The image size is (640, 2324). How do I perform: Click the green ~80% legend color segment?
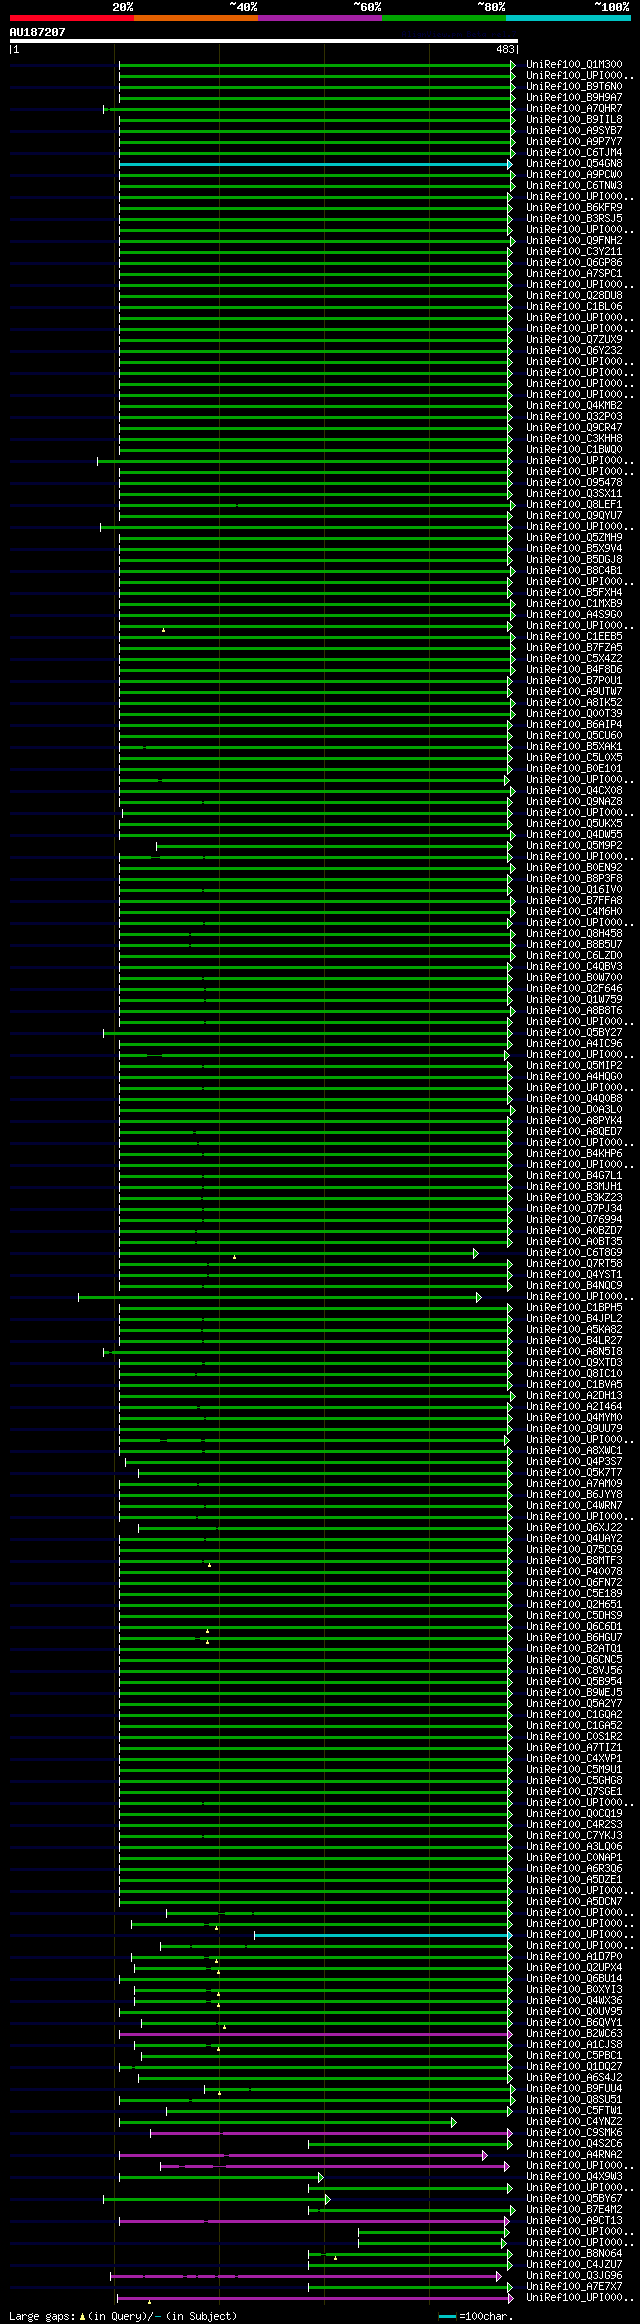pos(443,18)
